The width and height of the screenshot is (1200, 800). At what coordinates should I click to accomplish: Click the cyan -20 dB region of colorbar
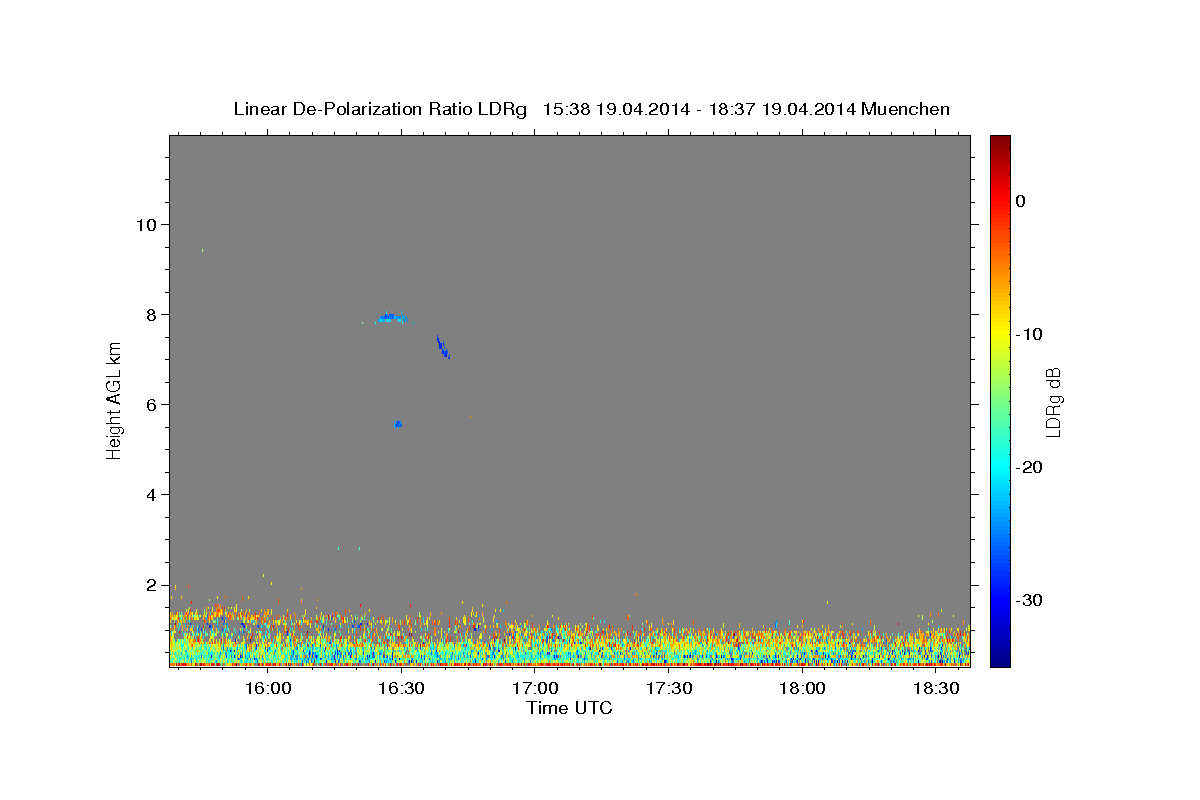tap(1000, 467)
